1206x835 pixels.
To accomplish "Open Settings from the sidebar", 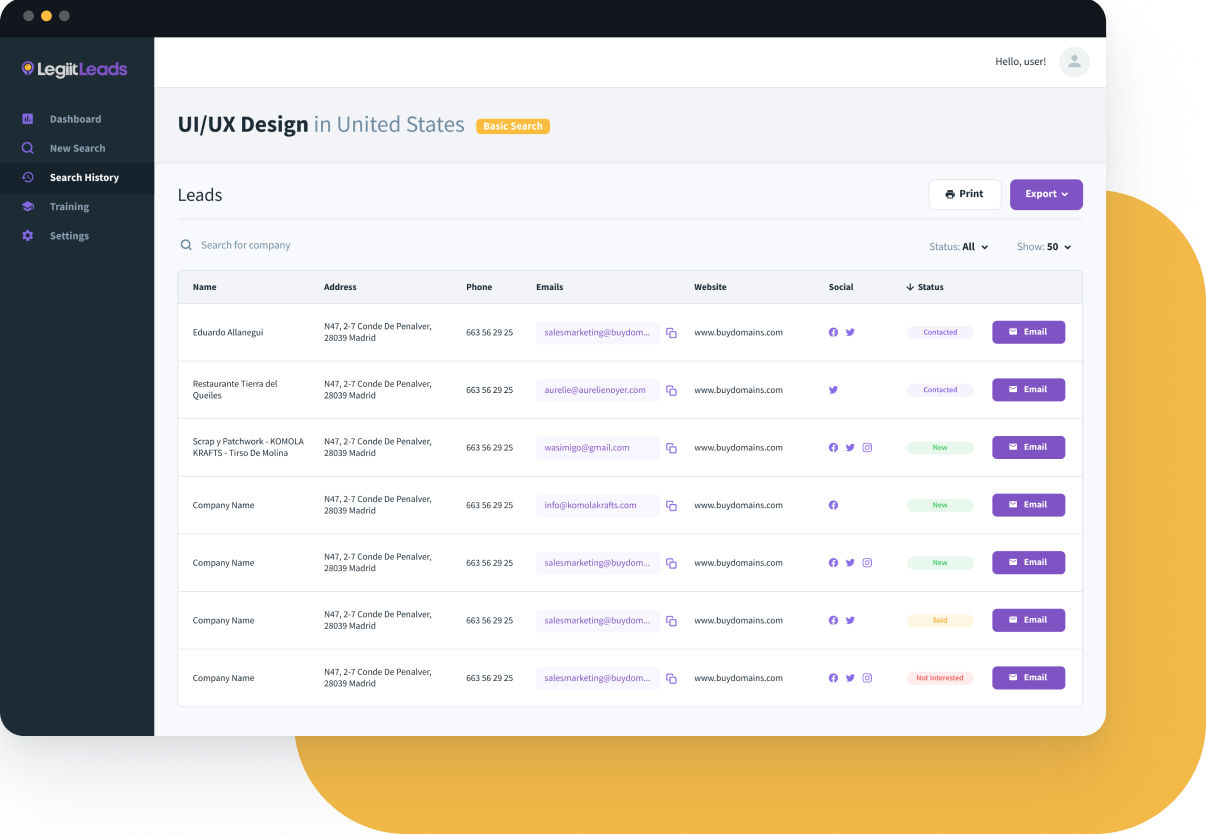I will click(69, 236).
